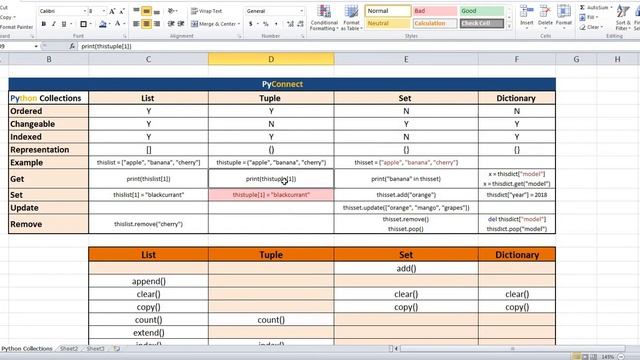This screenshot has height=360, width=640.
Task: Increase font size with Grow Font icon
Action: 112,11
